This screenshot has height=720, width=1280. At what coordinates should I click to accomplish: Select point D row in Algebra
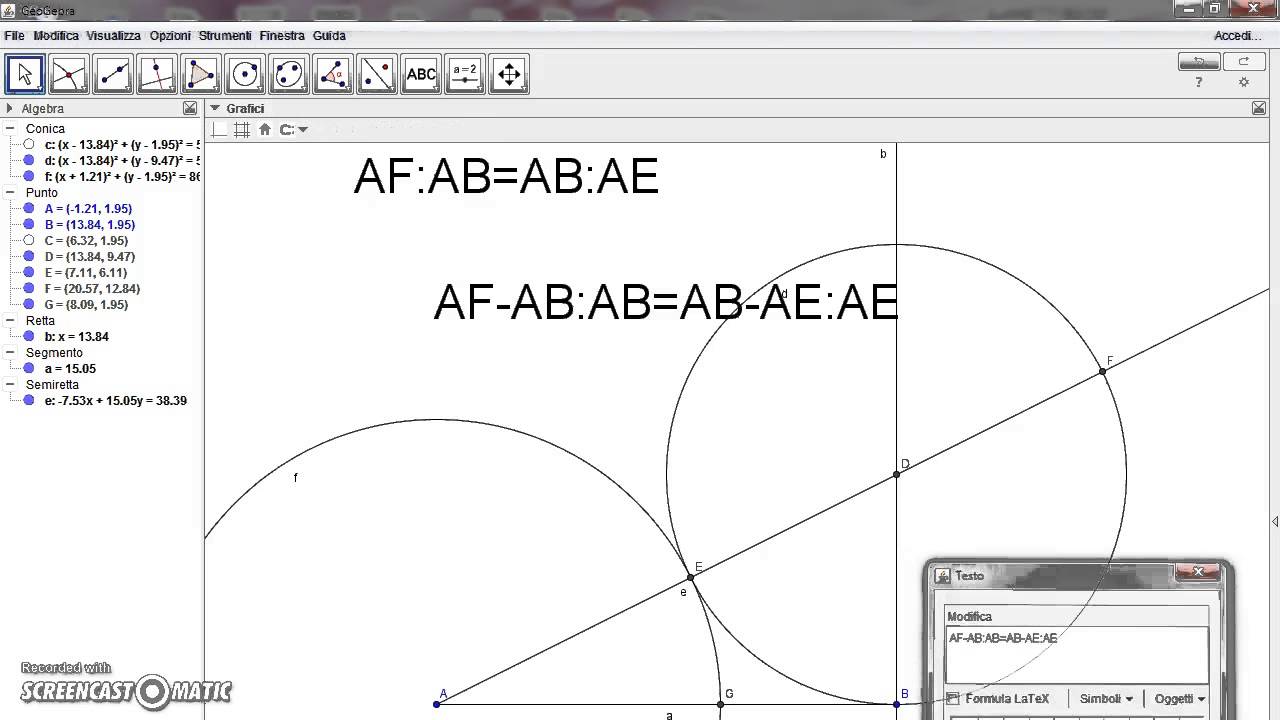point(90,256)
